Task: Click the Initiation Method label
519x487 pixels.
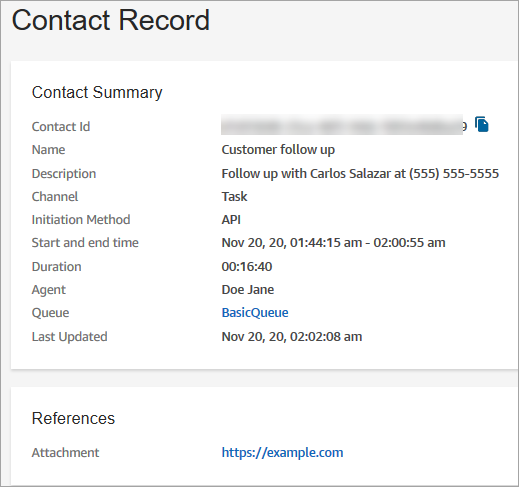Action: pos(81,220)
